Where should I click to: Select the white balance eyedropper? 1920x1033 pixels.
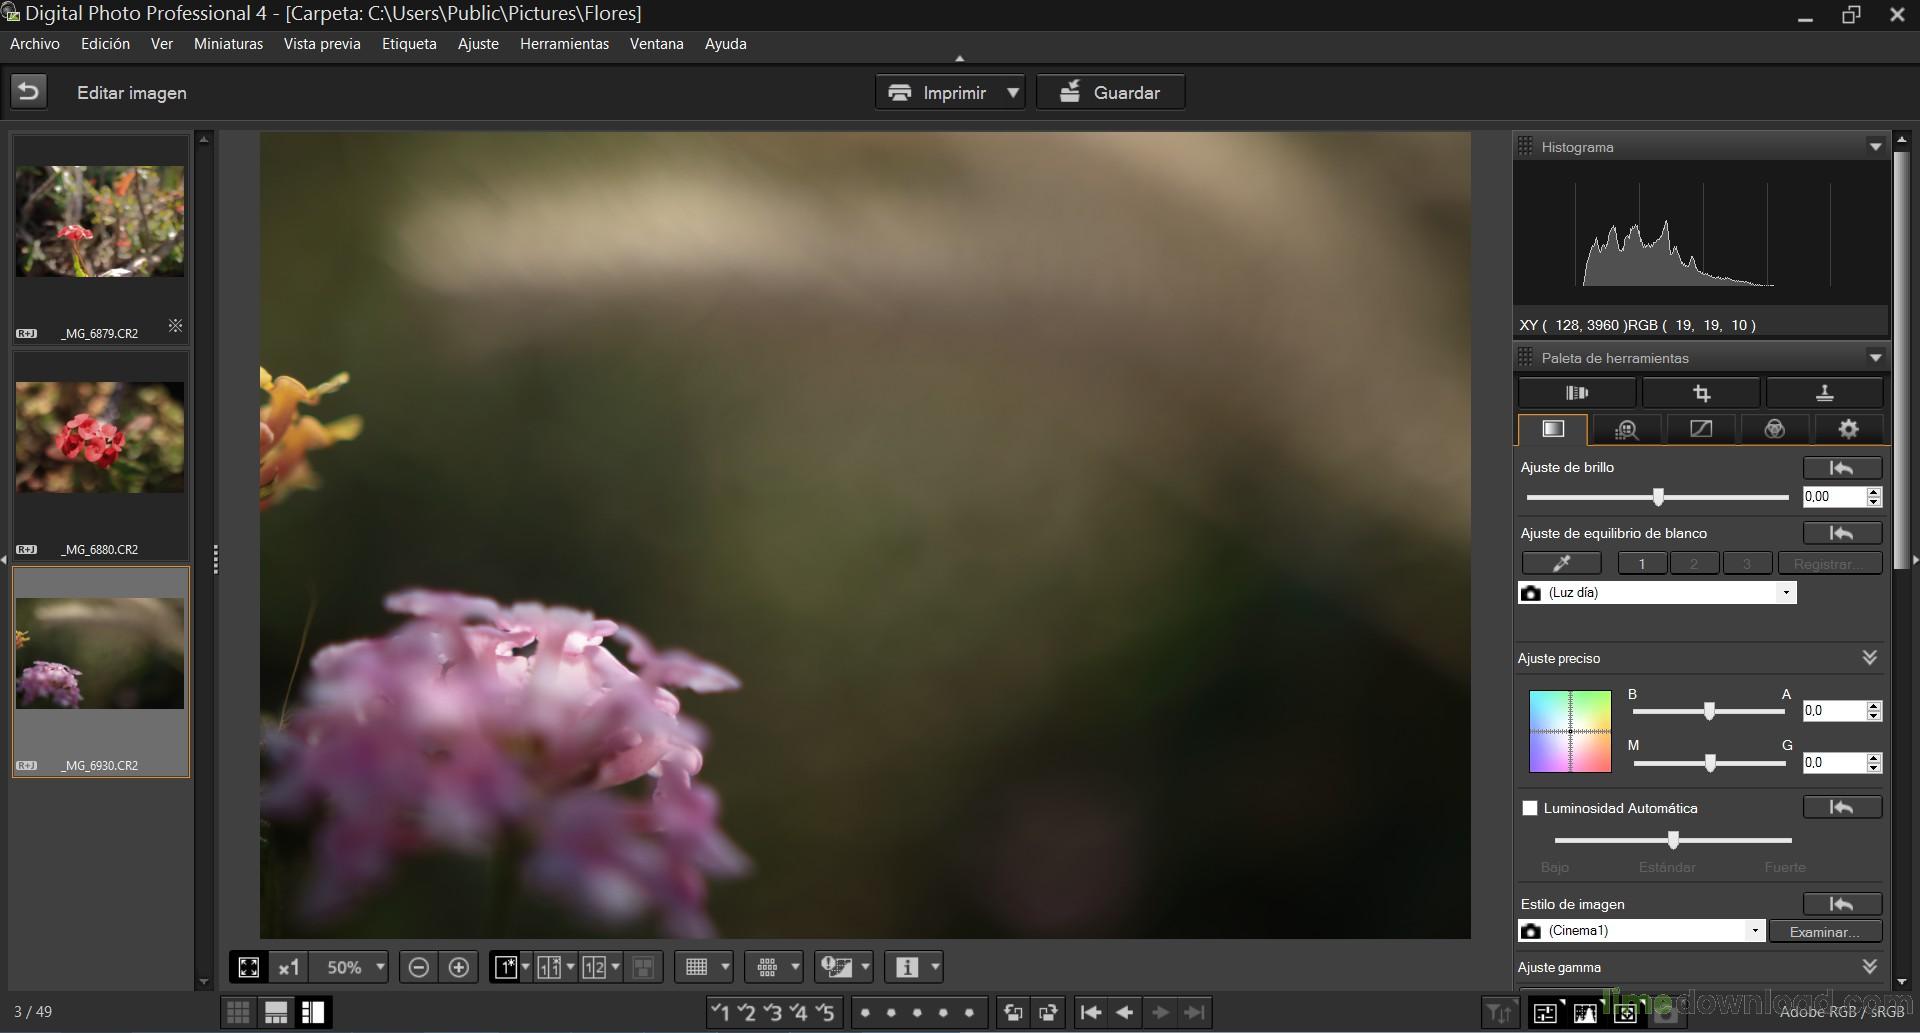click(x=1562, y=563)
